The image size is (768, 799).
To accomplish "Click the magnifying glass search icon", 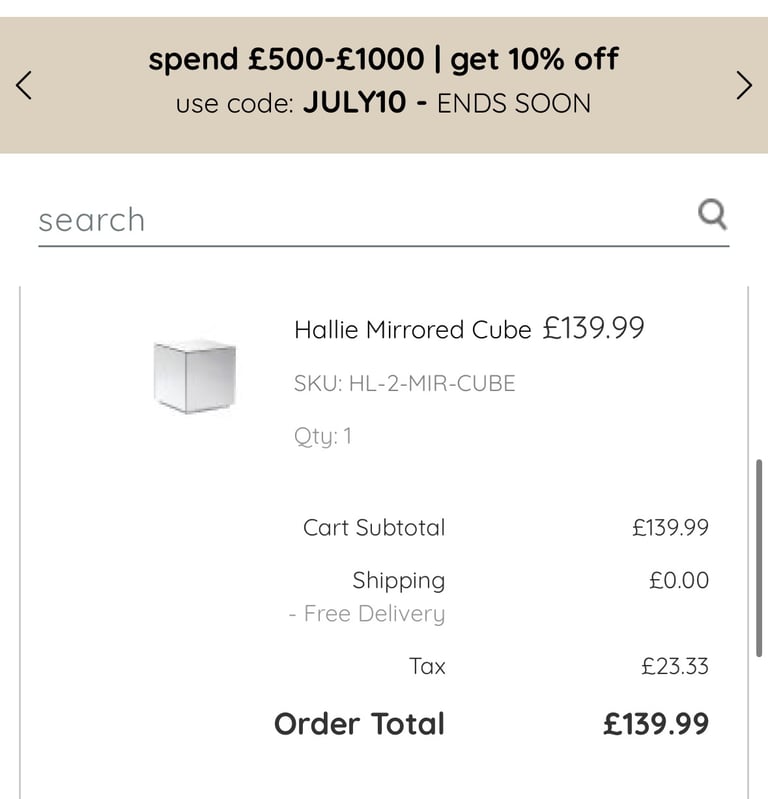I will pyautogui.click(x=712, y=215).
